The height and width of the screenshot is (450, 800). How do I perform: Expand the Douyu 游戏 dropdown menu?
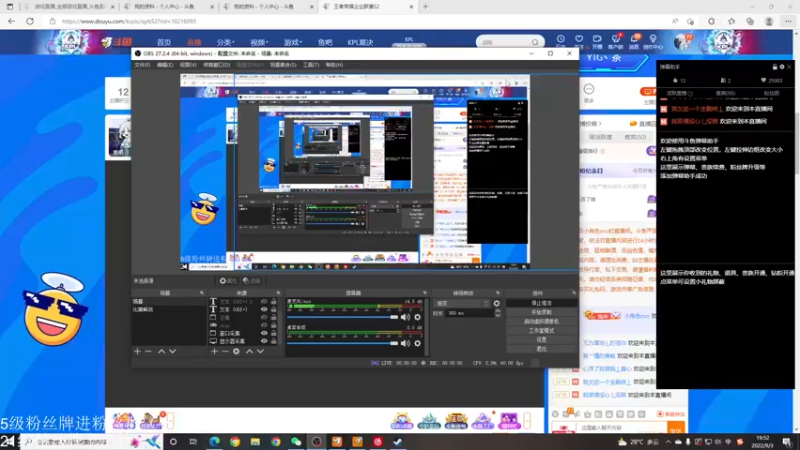[293, 42]
